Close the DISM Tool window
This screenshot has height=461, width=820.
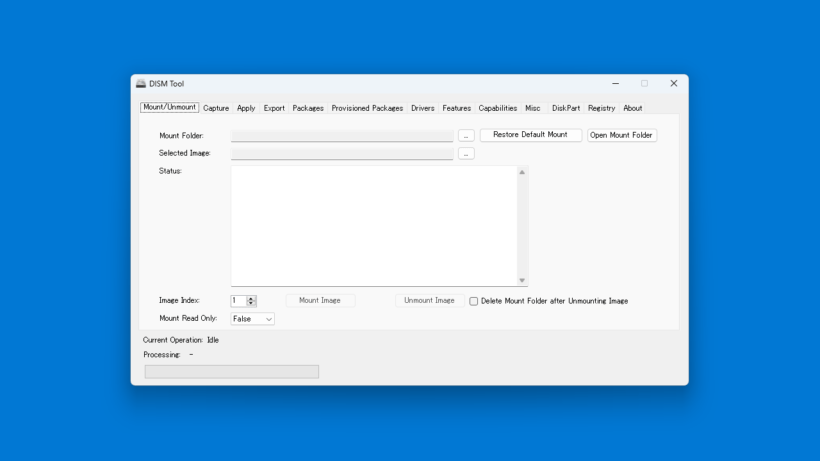click(x=674, y=84)
